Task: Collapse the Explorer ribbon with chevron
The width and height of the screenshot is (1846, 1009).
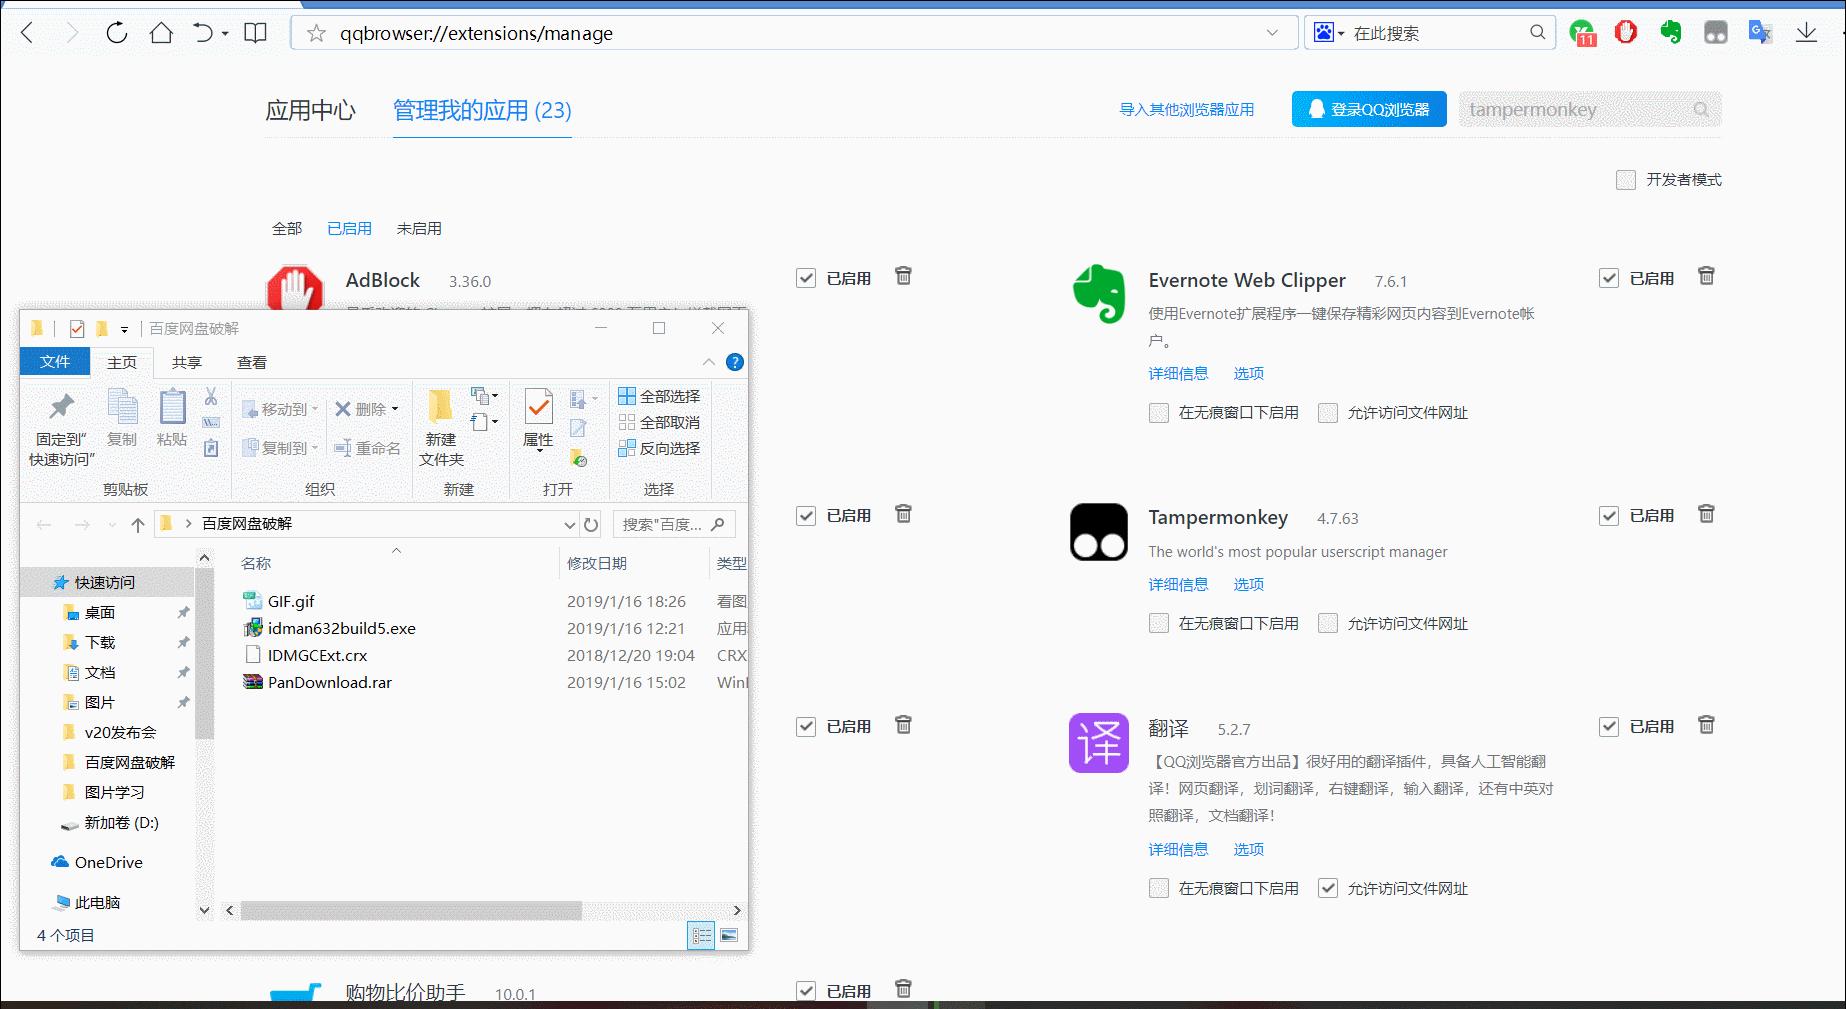Action: pyautogui.click(x=708, y=362)
